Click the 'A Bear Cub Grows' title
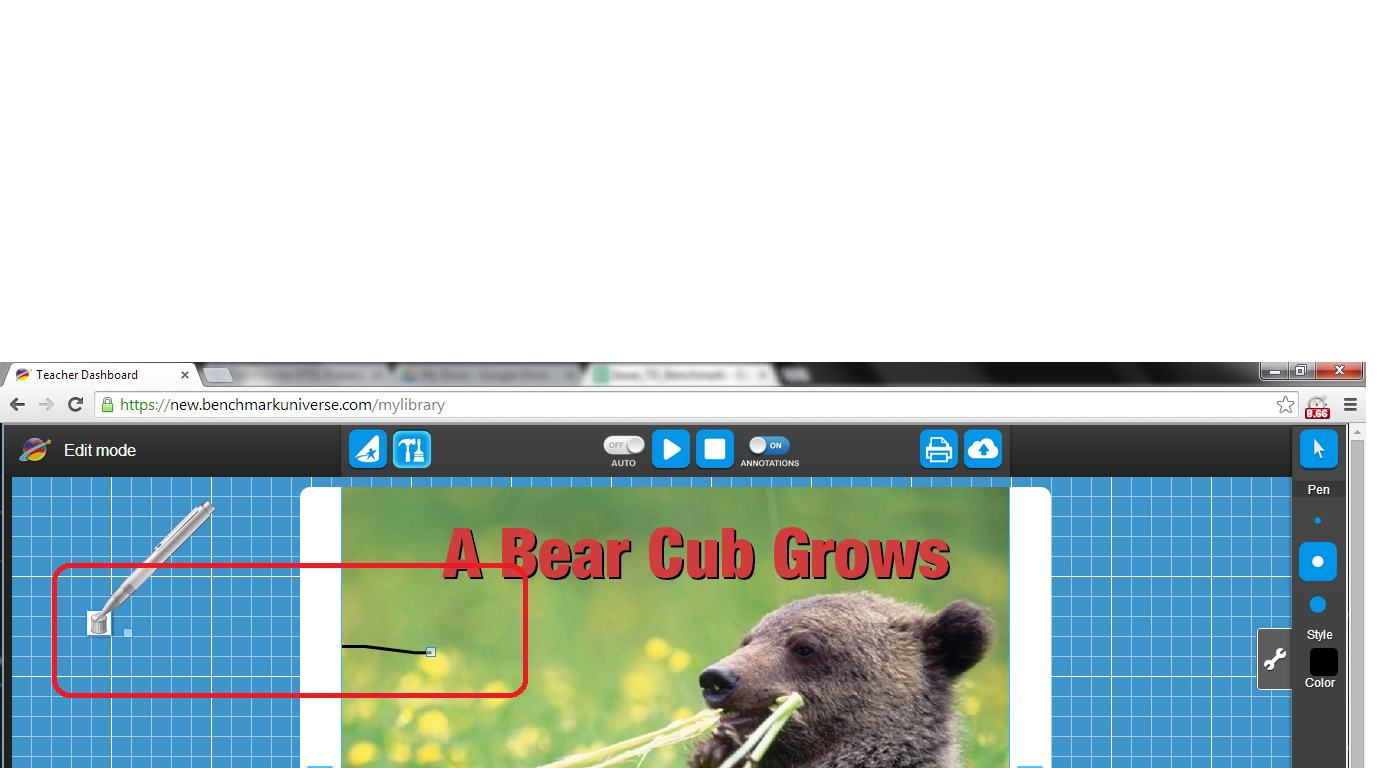This screenshot has width=1382, height=768. tap(696, 553)
